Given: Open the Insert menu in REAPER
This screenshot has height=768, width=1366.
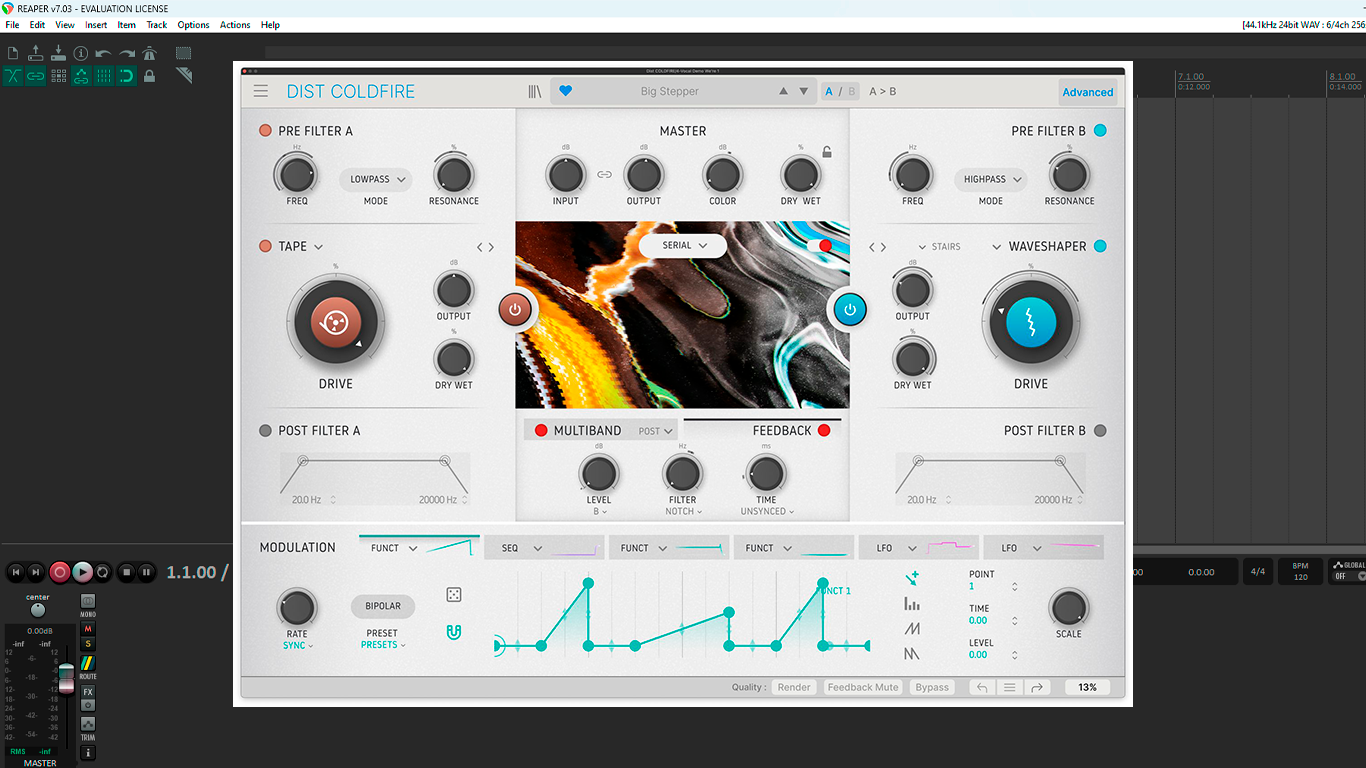Looking at the screenshot, I should (x=96, y=25).
